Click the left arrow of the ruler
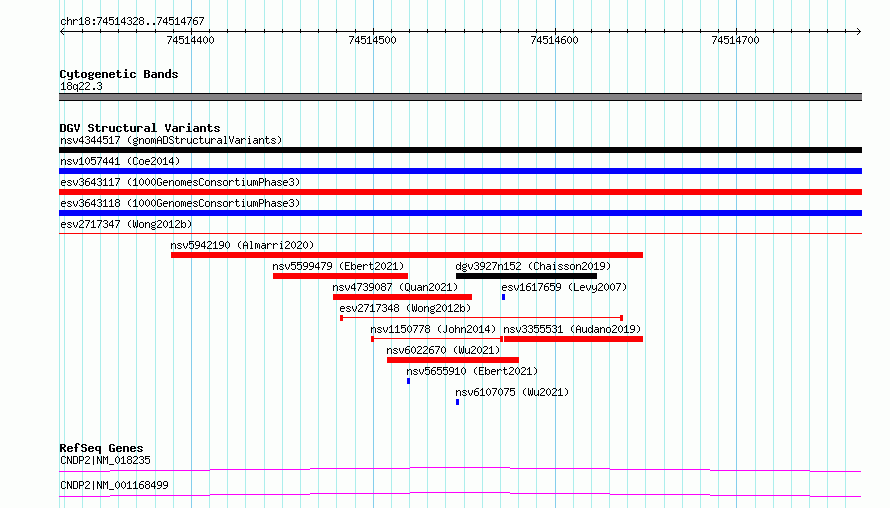Image resolution: width=890 pixels, height=508 pixels. 62,32
